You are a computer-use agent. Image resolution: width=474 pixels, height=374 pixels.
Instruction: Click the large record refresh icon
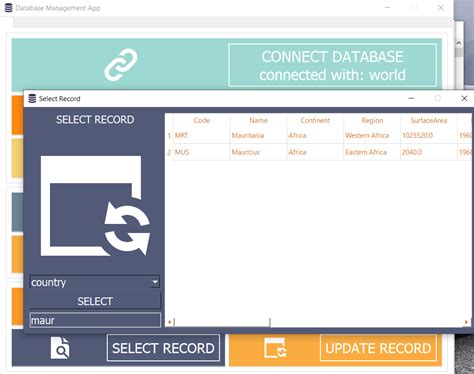(x=95, y=206)
